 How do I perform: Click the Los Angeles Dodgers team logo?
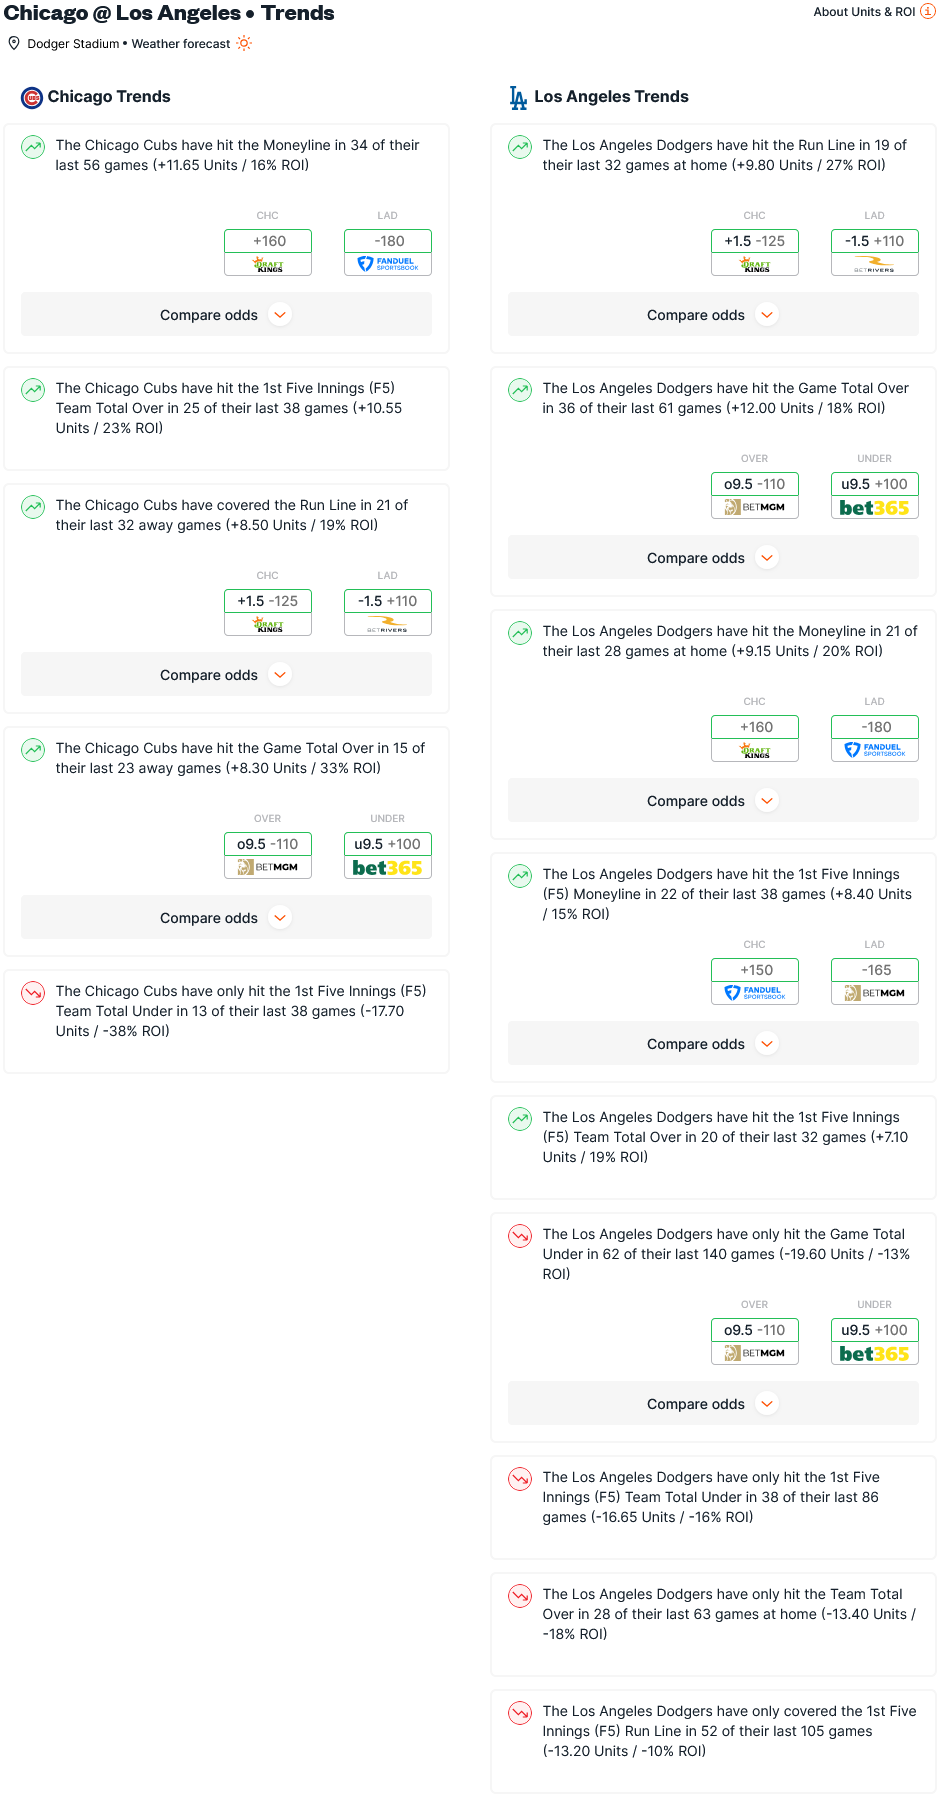(x=518, y=97)
